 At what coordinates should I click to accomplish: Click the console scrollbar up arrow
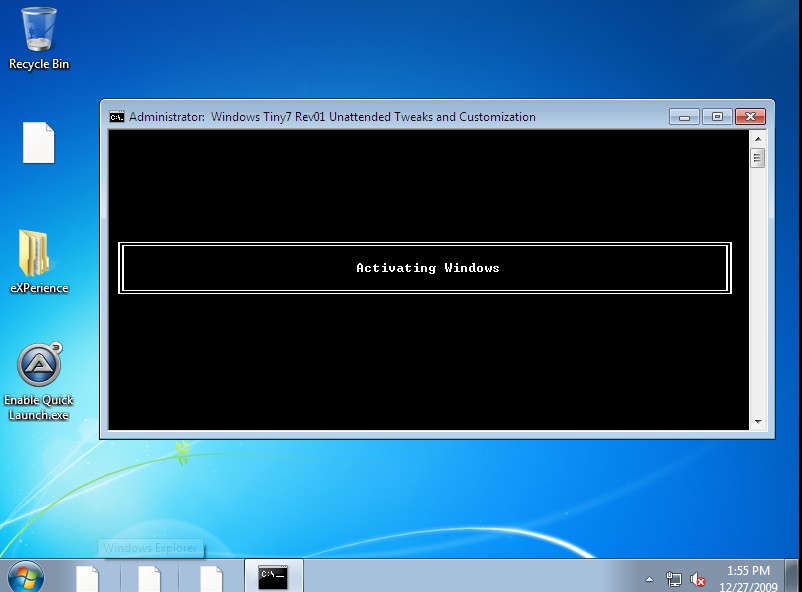pos(758,139)
